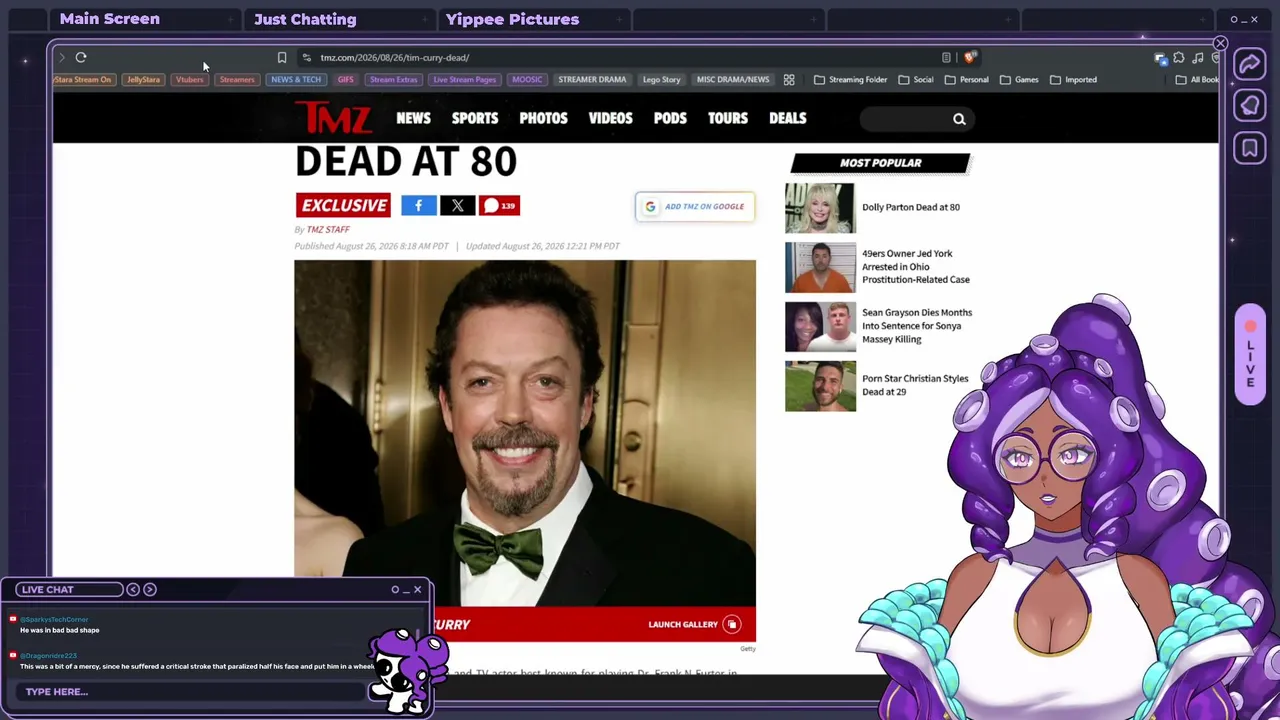
Task: Open the Sean Grayson Dies story
Action: [x=917, y=326]
